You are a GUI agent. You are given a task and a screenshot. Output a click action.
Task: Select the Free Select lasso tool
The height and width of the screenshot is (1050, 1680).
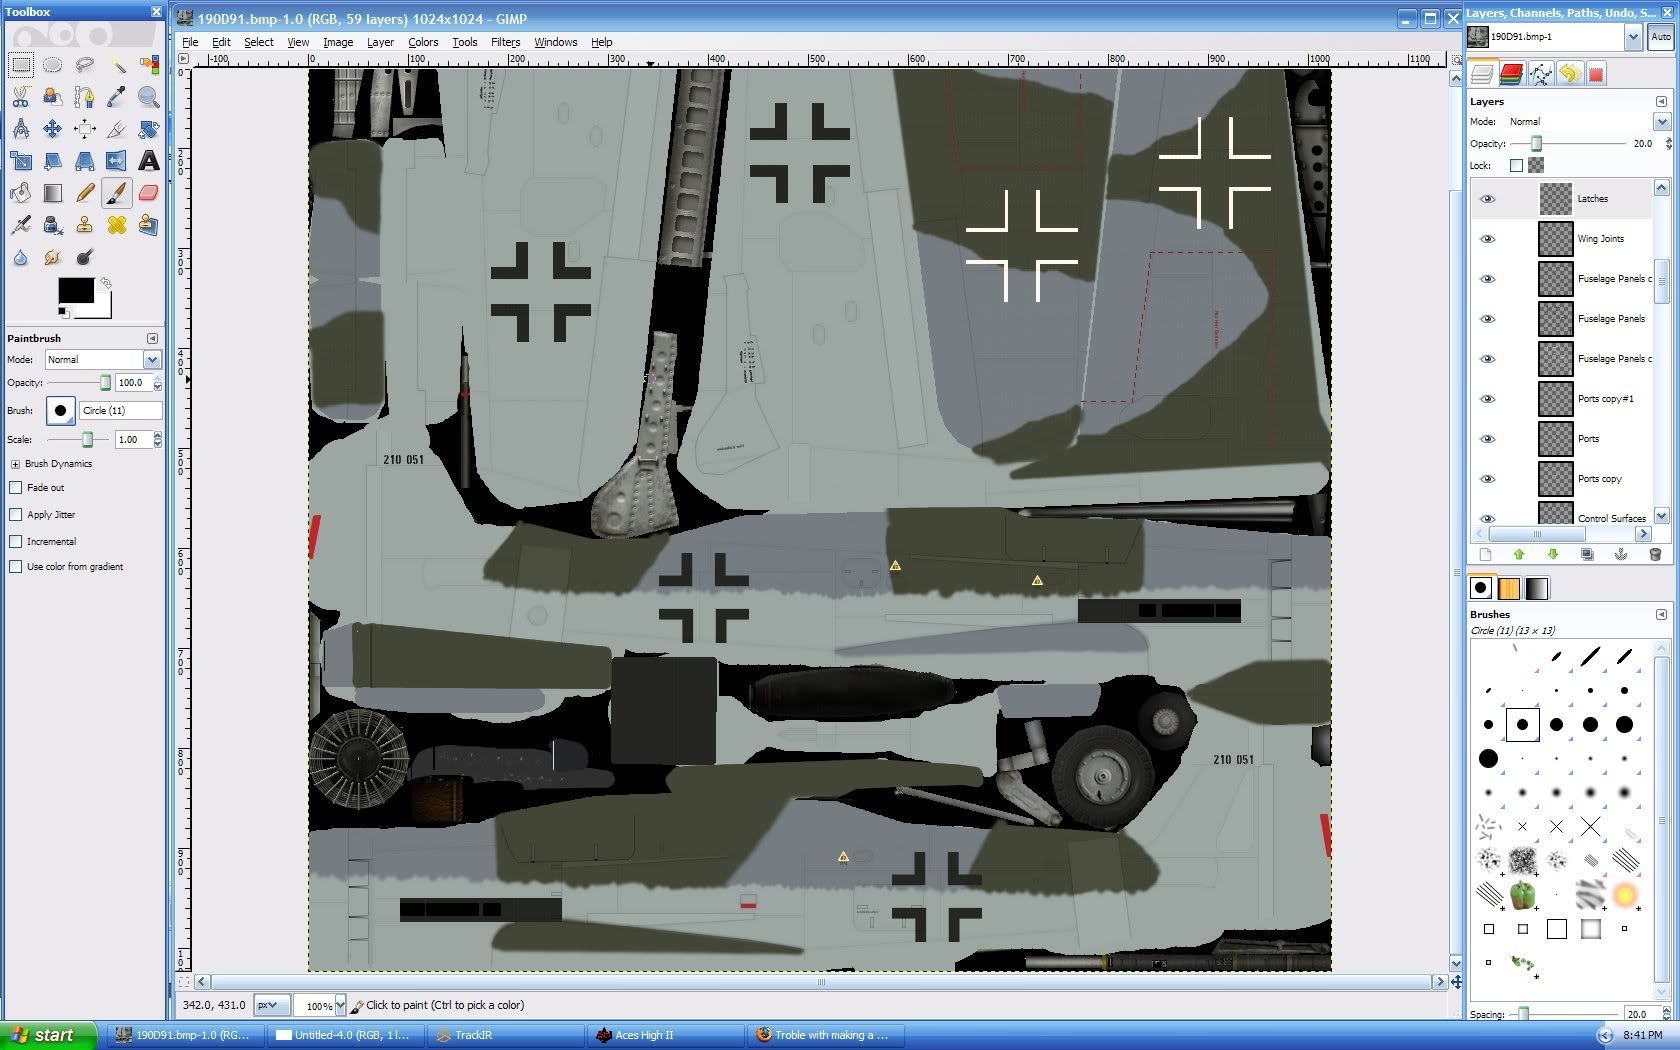[85, 65]
